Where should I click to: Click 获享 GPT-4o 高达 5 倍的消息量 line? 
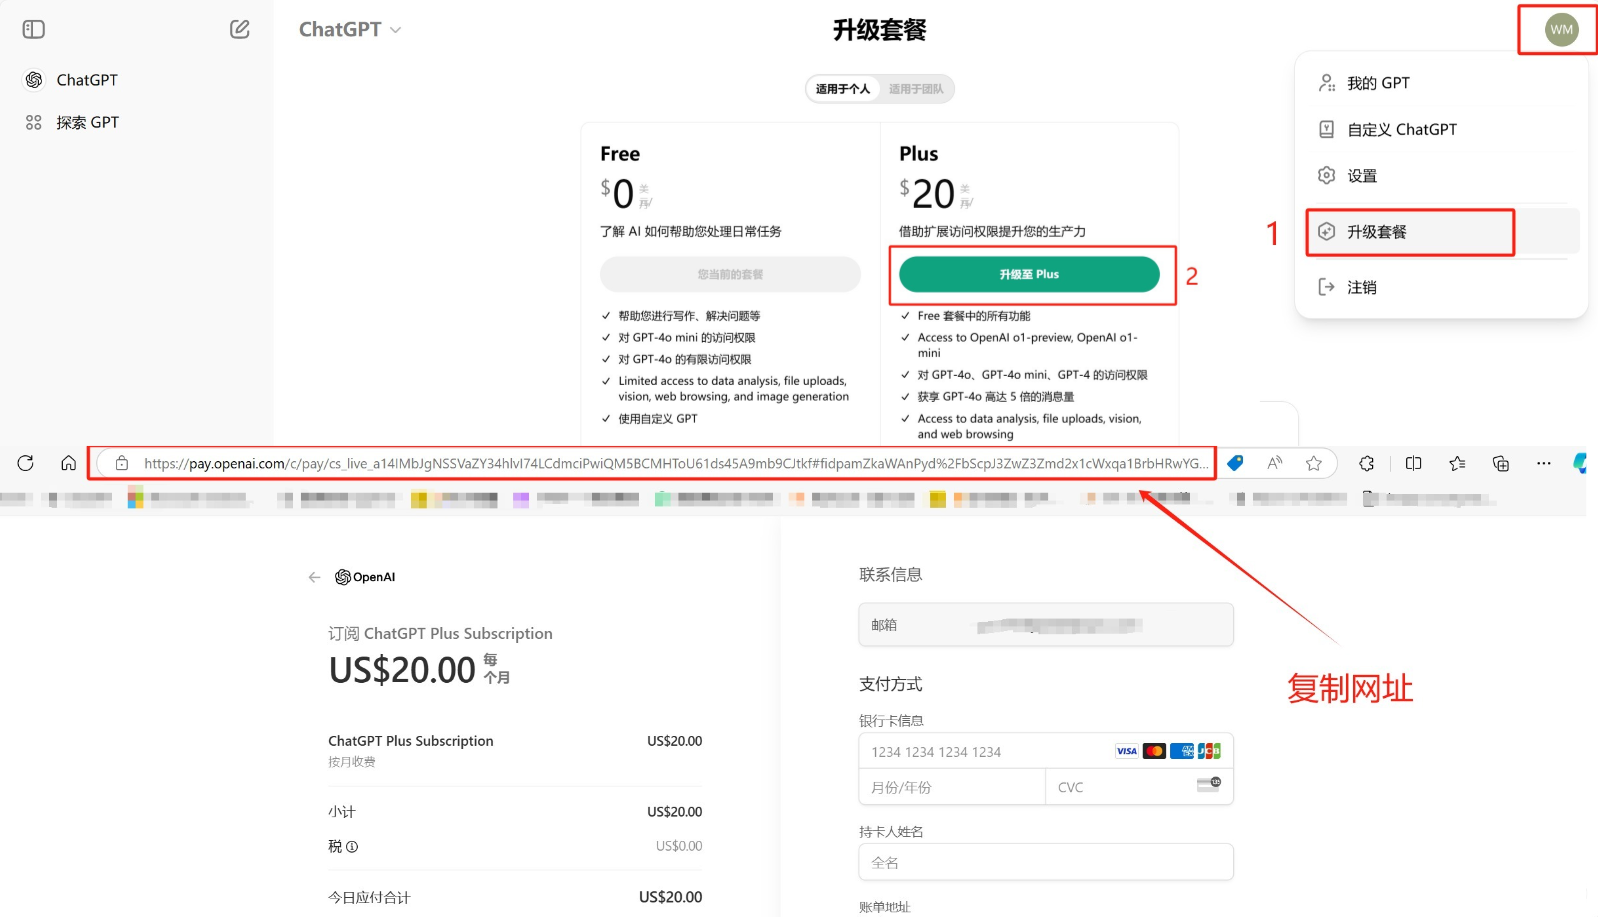[x=996, y=397]
